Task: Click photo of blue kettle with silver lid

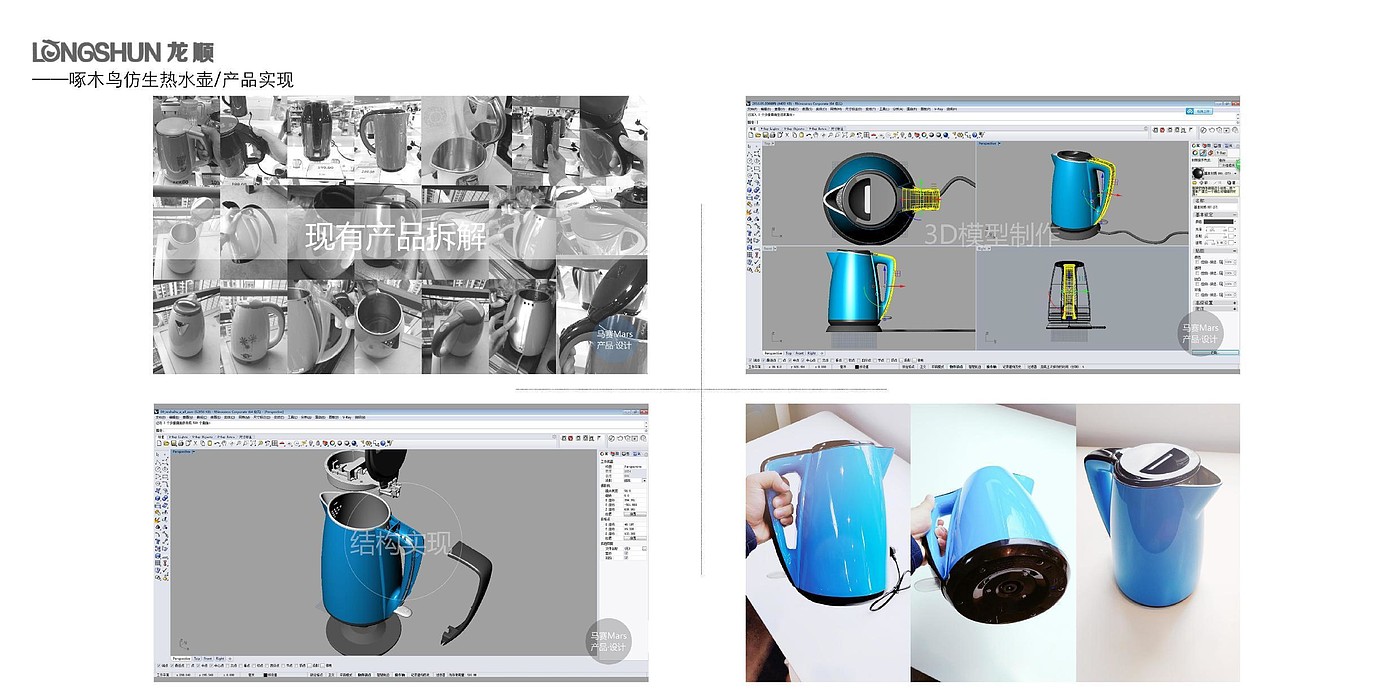Action: tap(1158, 543)
